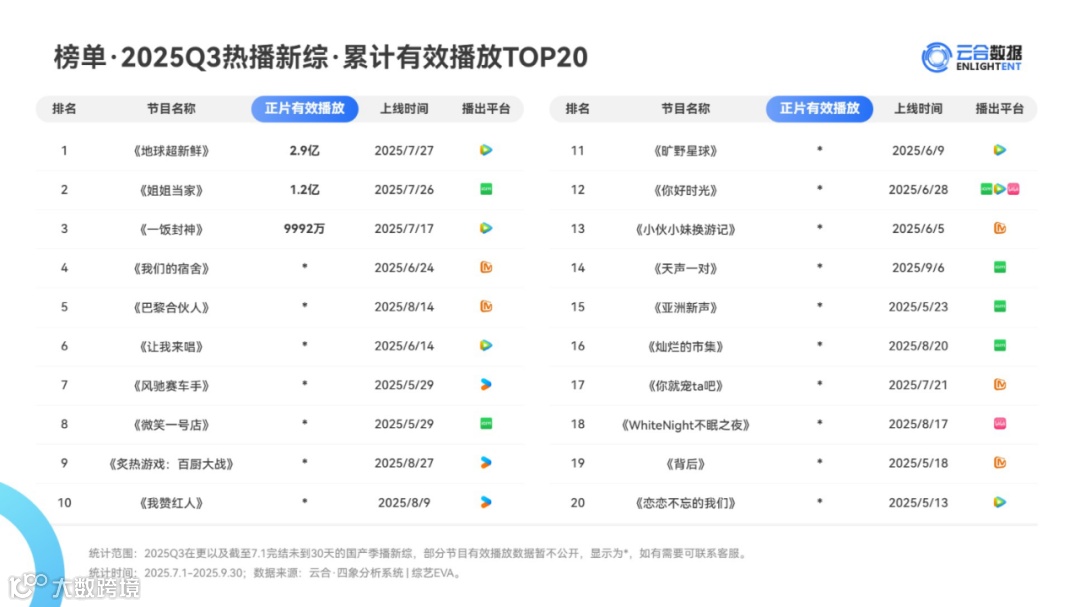Click the show title 《小伙小妹换游记》

coord(685,229)
